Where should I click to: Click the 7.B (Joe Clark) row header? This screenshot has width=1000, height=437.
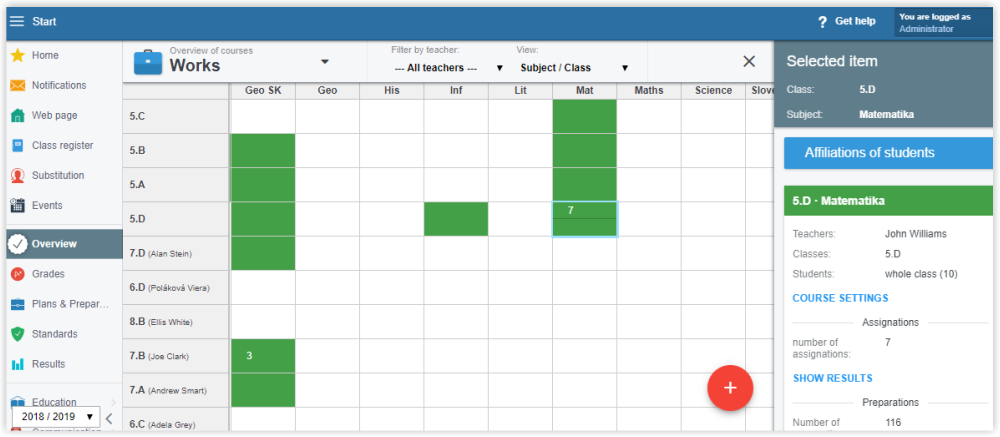[x=175, y=356]
